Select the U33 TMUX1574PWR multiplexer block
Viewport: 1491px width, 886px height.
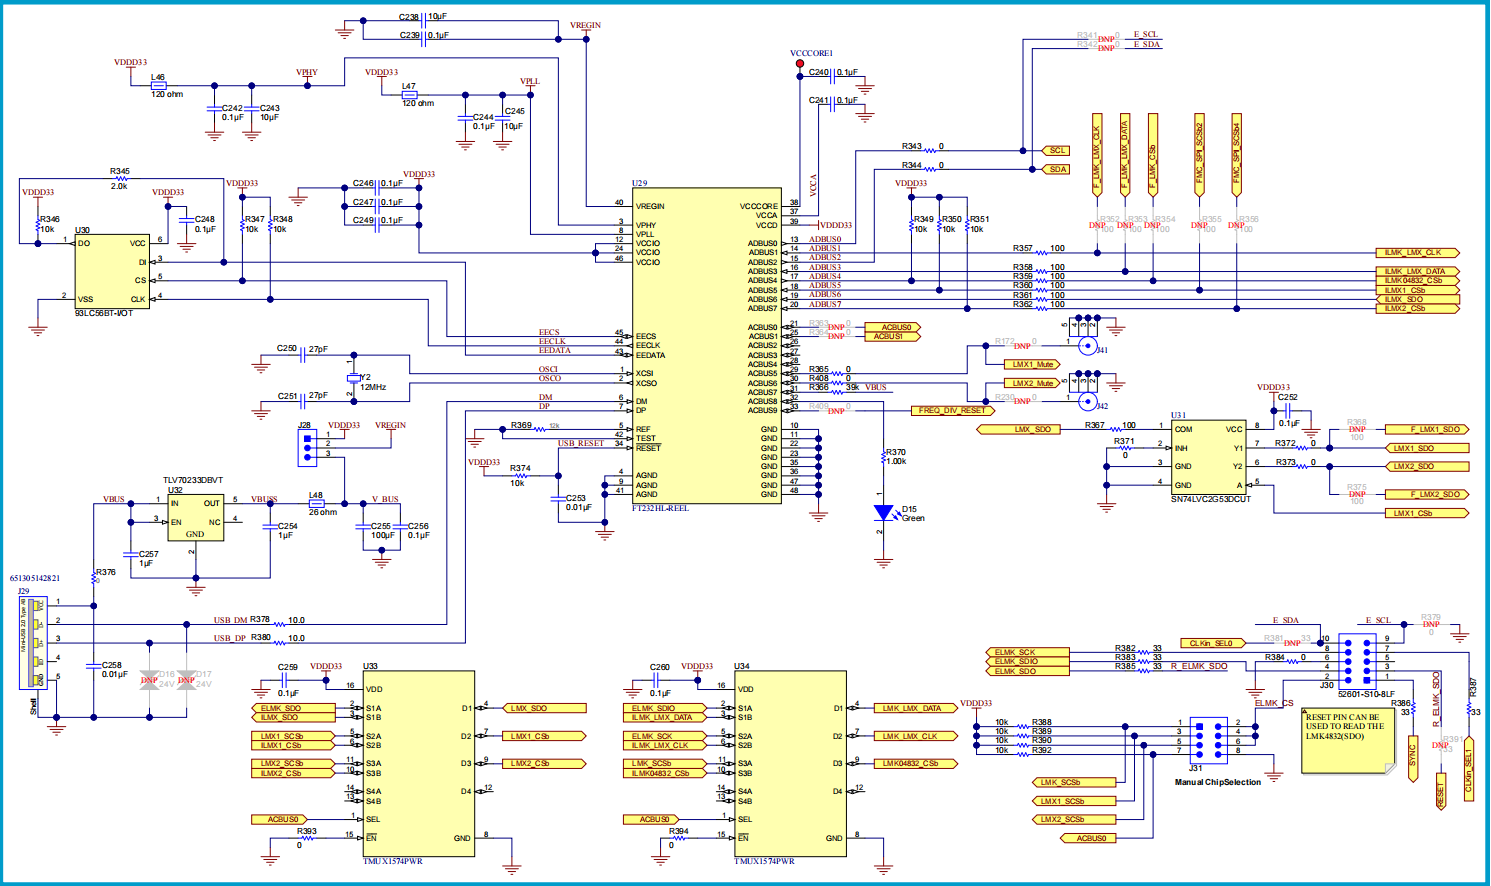418,764
